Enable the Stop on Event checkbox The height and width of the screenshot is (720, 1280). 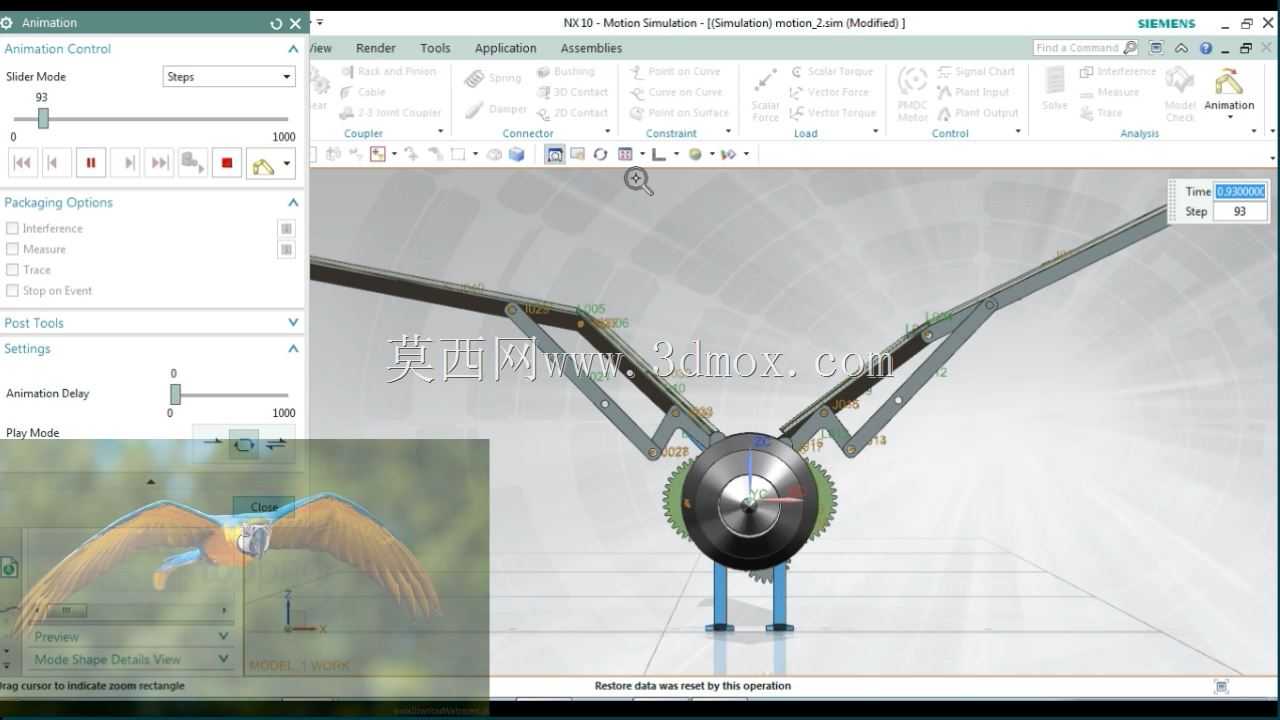(x=12, y=291)
